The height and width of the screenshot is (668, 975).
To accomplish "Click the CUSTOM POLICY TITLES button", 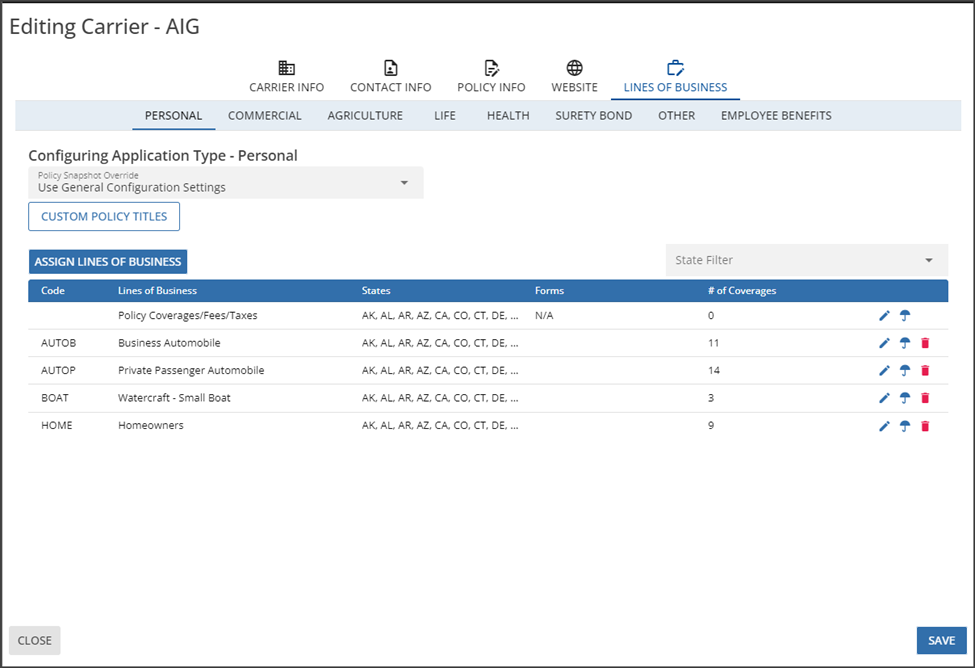I will click(104, 216).
